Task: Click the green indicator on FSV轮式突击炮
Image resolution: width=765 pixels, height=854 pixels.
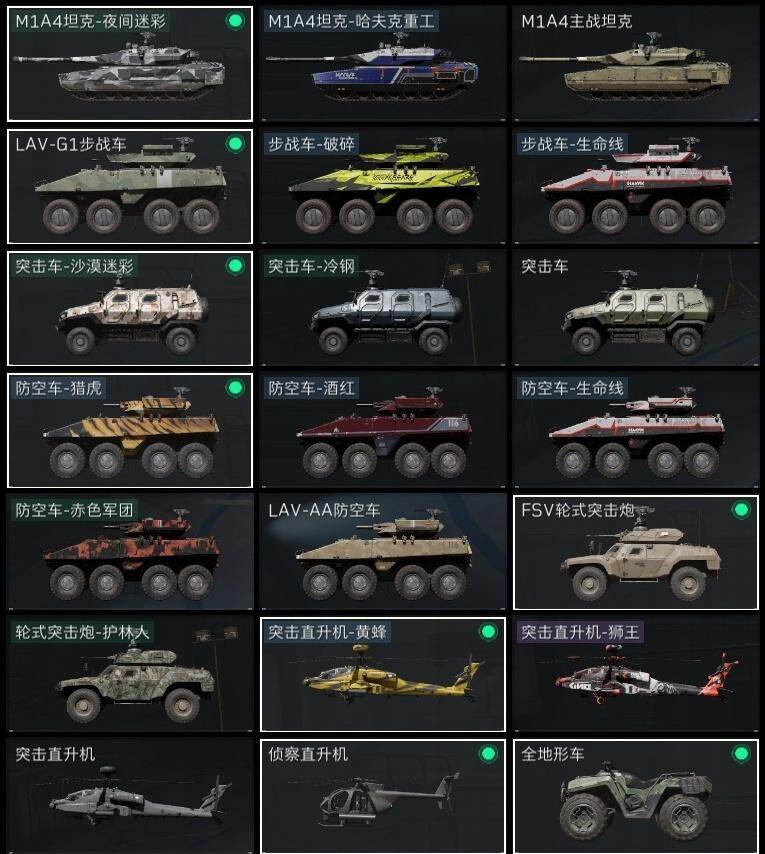Action: pos(741,510)
